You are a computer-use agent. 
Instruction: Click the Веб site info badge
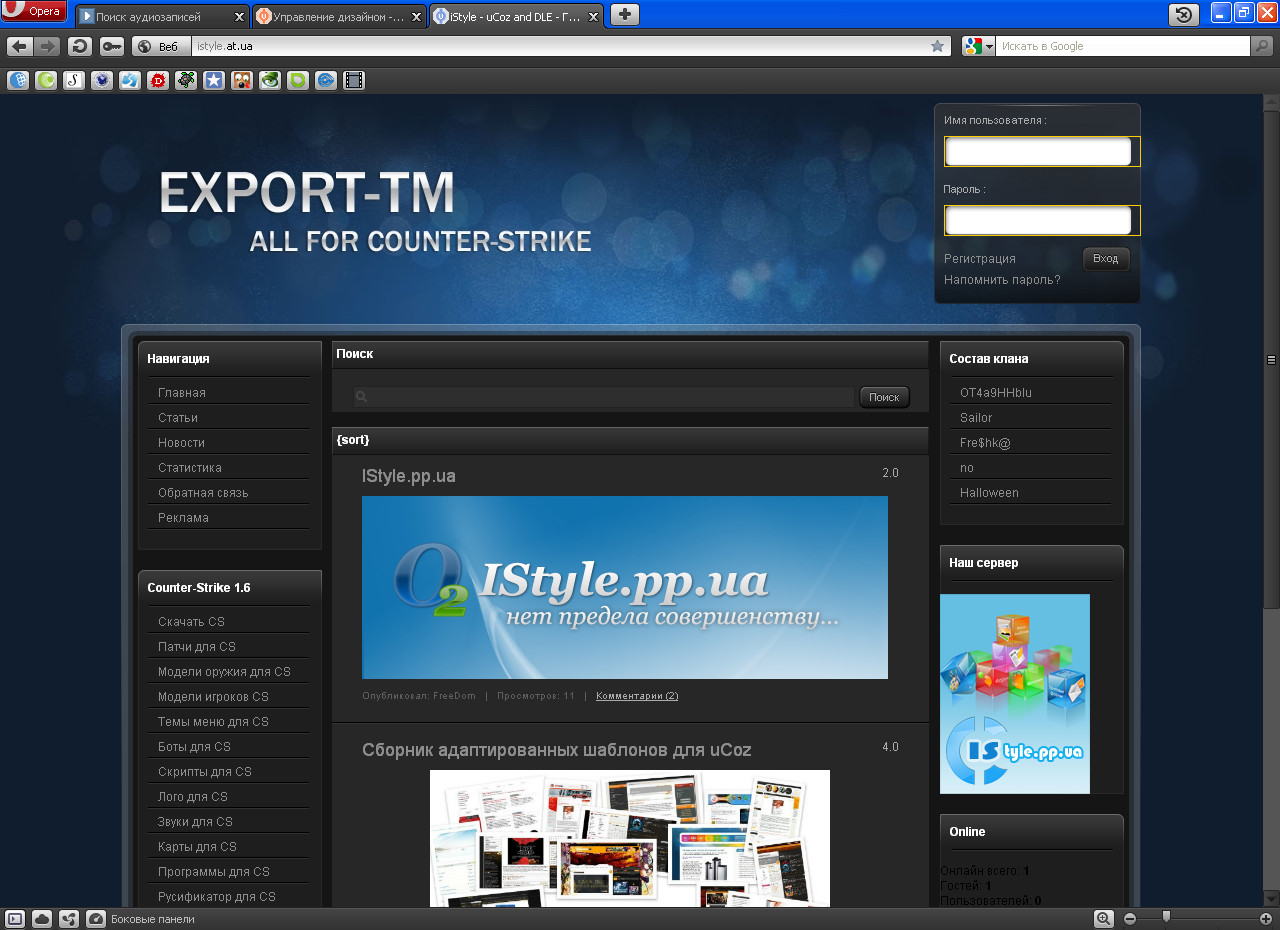click(159, 46)
